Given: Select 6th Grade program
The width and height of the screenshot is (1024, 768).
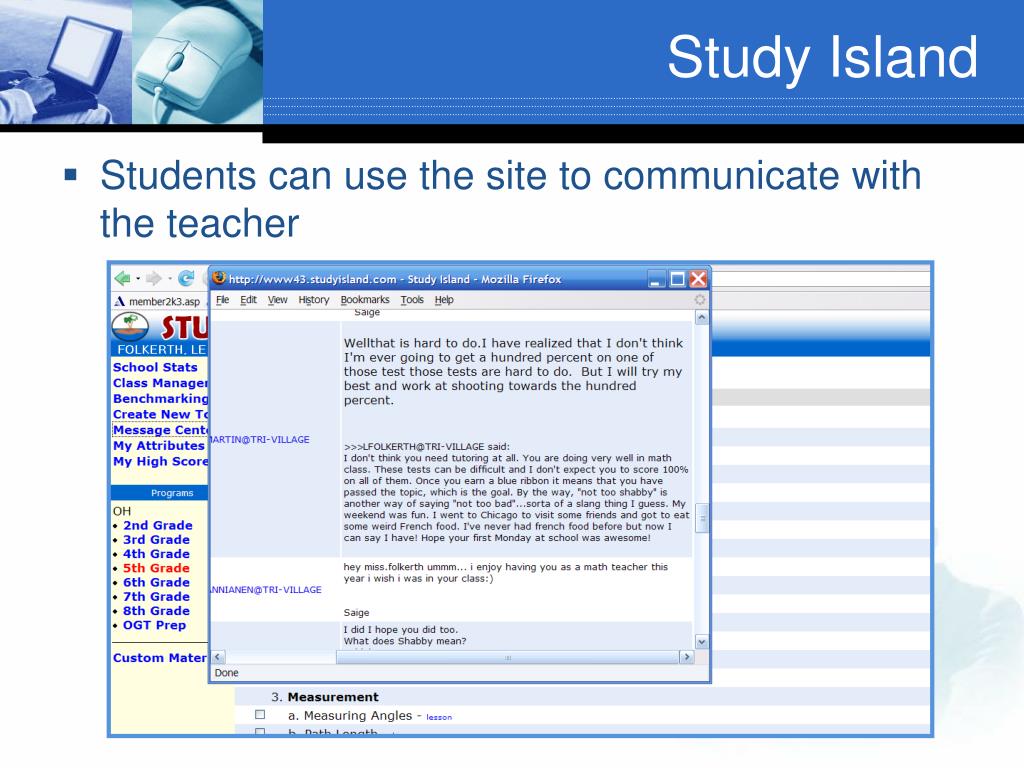Looking at the screenshot, I should tap(157, 583).
